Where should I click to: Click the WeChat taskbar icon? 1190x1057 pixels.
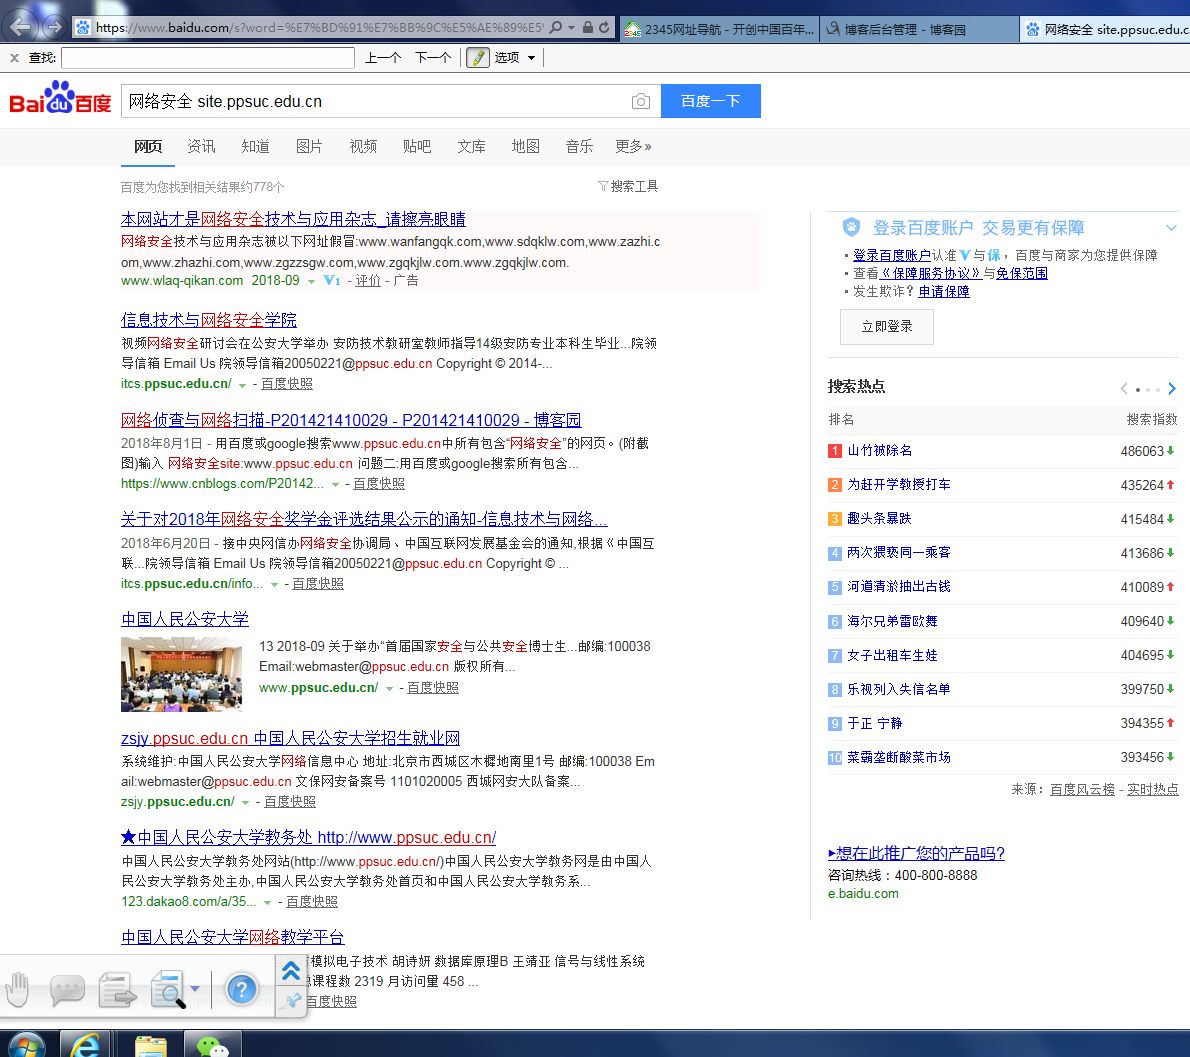(x=212, y=1044)
